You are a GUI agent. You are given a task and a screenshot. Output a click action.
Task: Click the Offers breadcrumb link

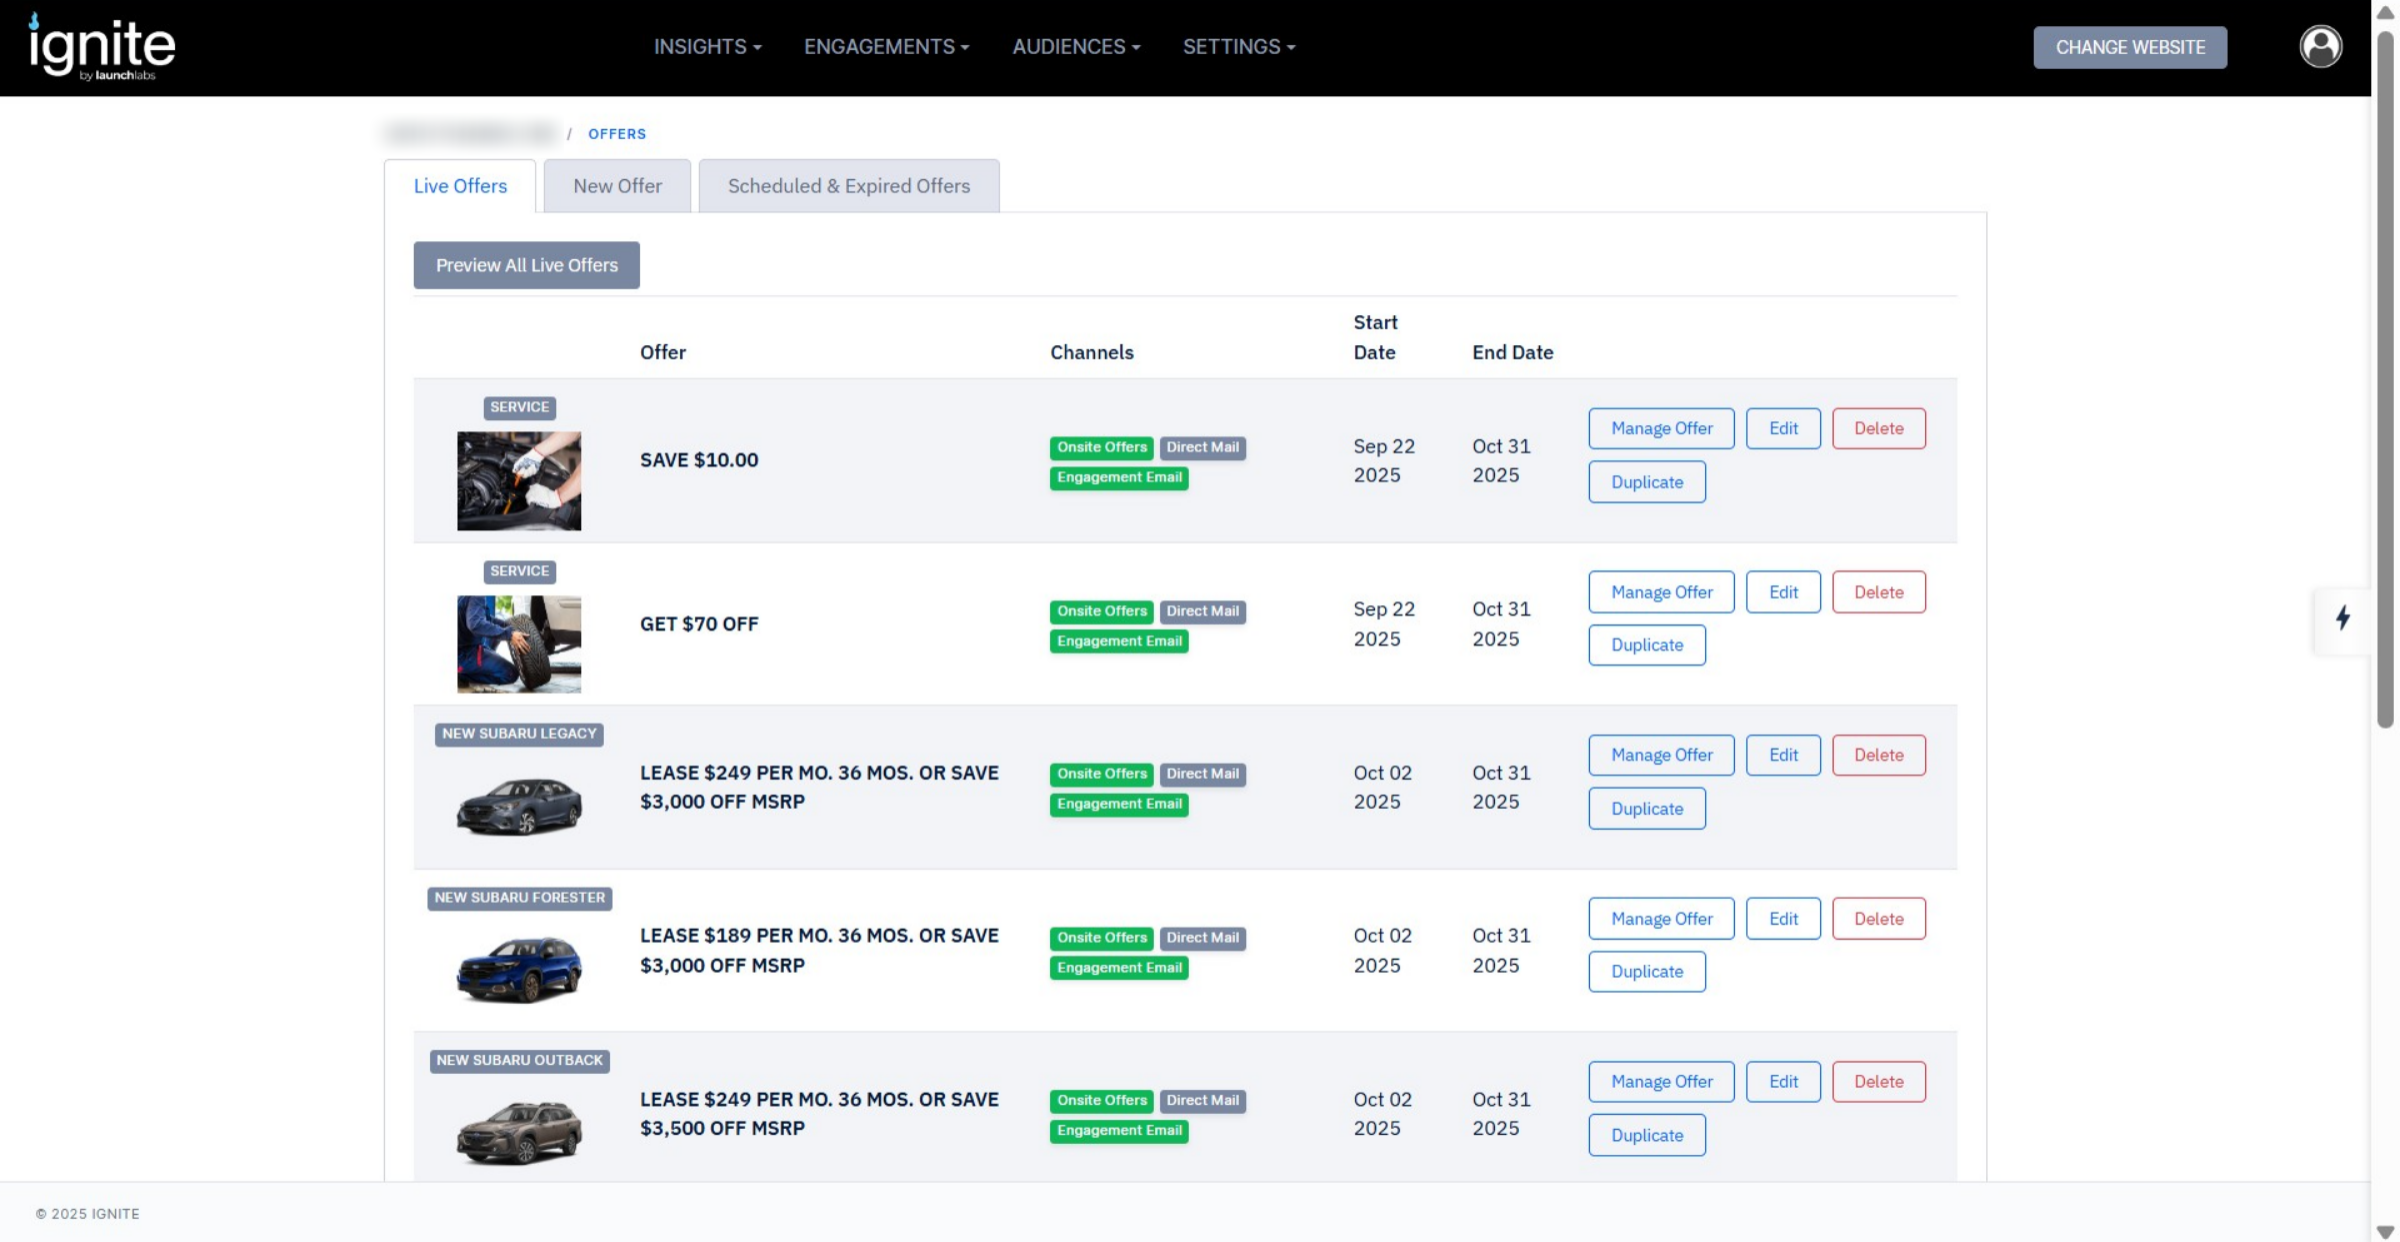coord(616,134)
